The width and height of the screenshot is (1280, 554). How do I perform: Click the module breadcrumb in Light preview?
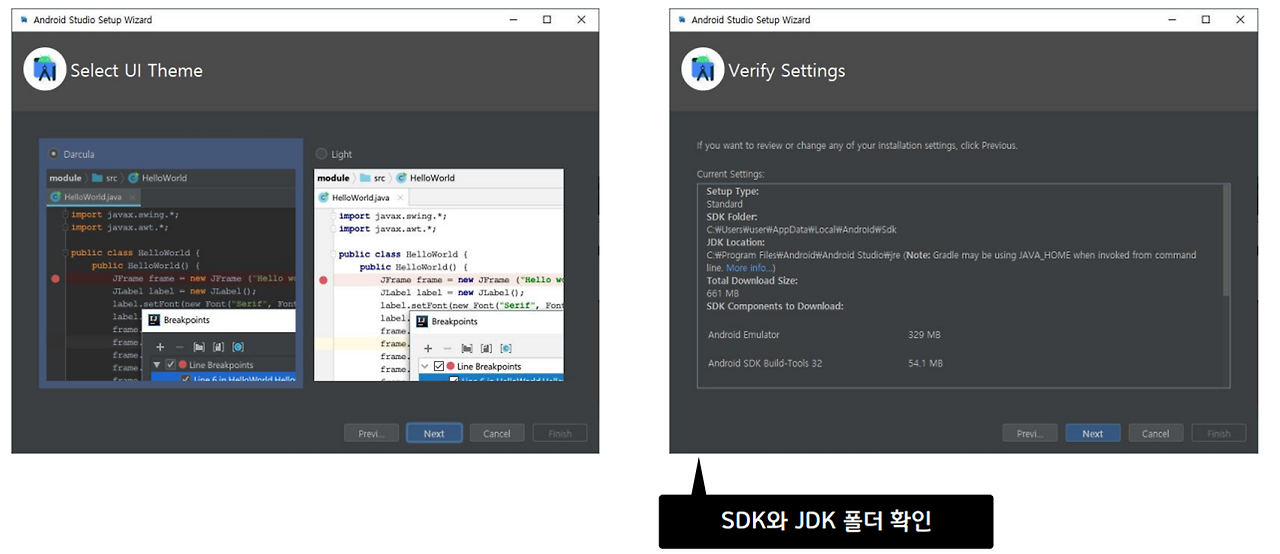tap(333, 178)
